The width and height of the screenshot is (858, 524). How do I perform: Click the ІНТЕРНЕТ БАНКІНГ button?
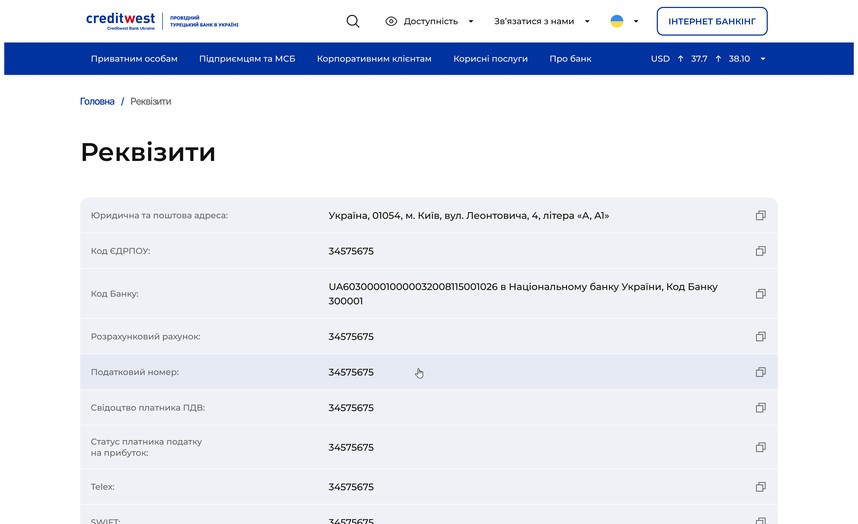[712, 21]
